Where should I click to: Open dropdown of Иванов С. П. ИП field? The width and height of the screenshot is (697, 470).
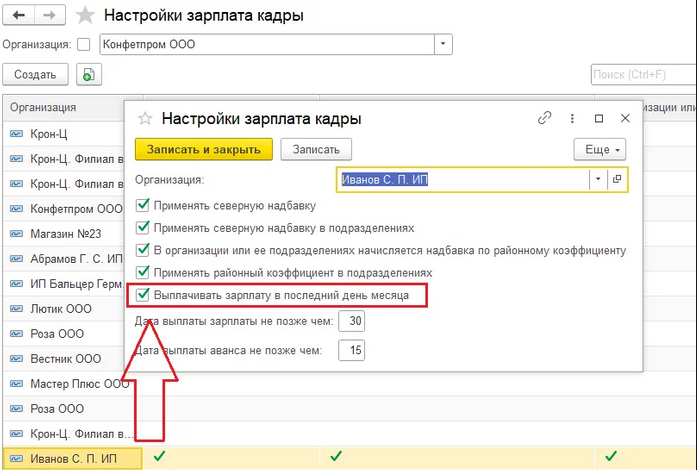pyautogui.click(x=598, y=179)
